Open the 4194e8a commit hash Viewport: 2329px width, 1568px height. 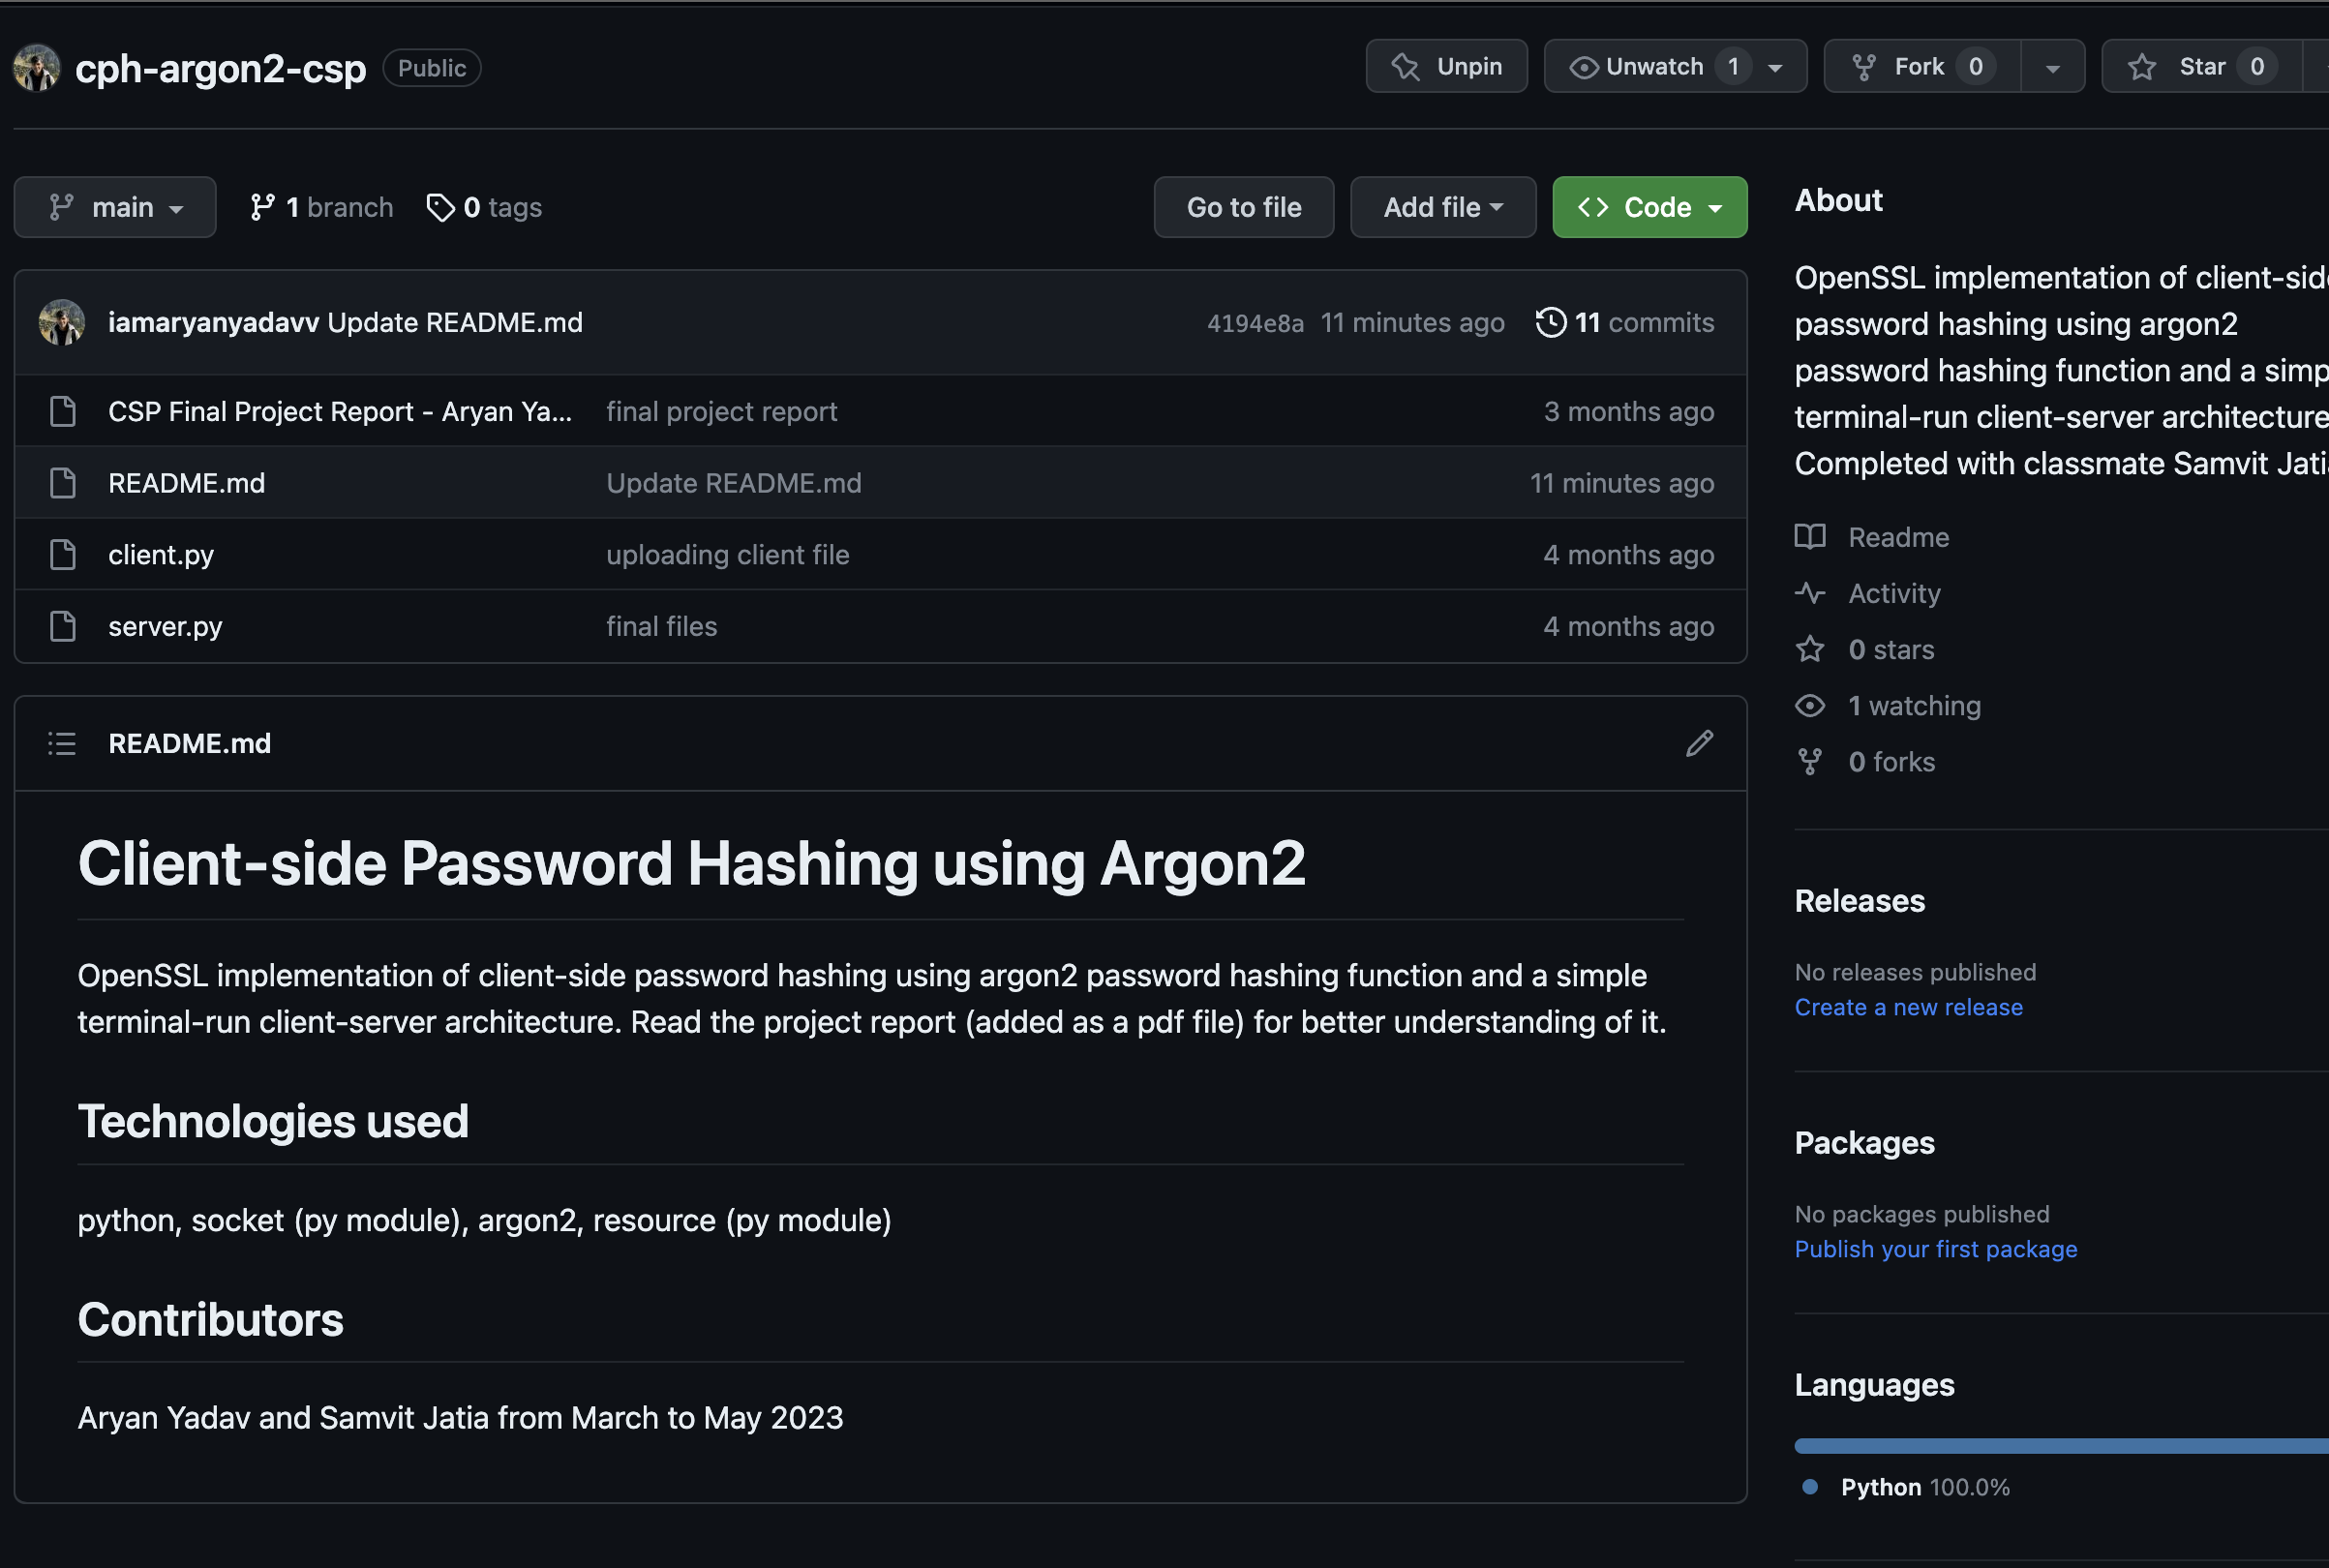tap(1255, 323)
